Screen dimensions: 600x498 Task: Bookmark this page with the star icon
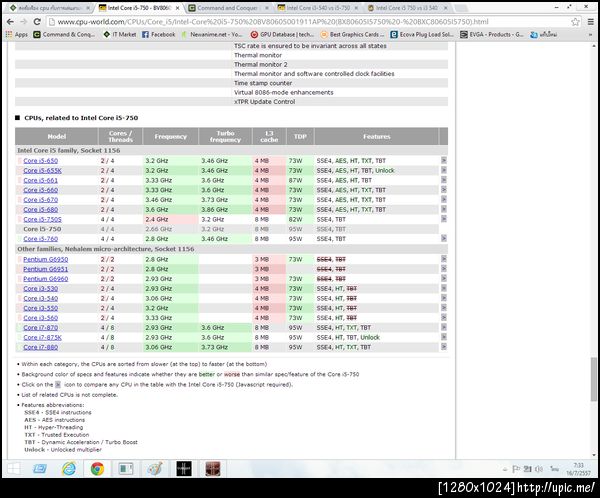point(575,22)
